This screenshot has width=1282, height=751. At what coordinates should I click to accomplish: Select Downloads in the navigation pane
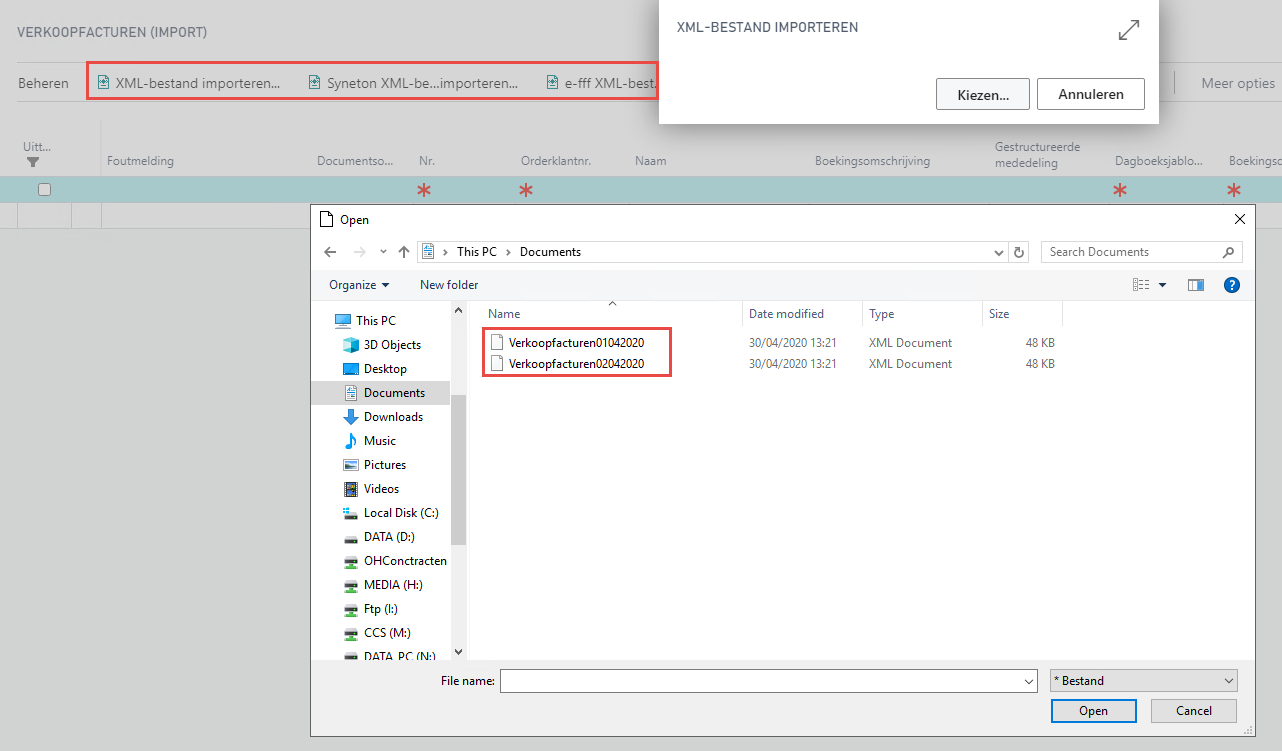393,417
